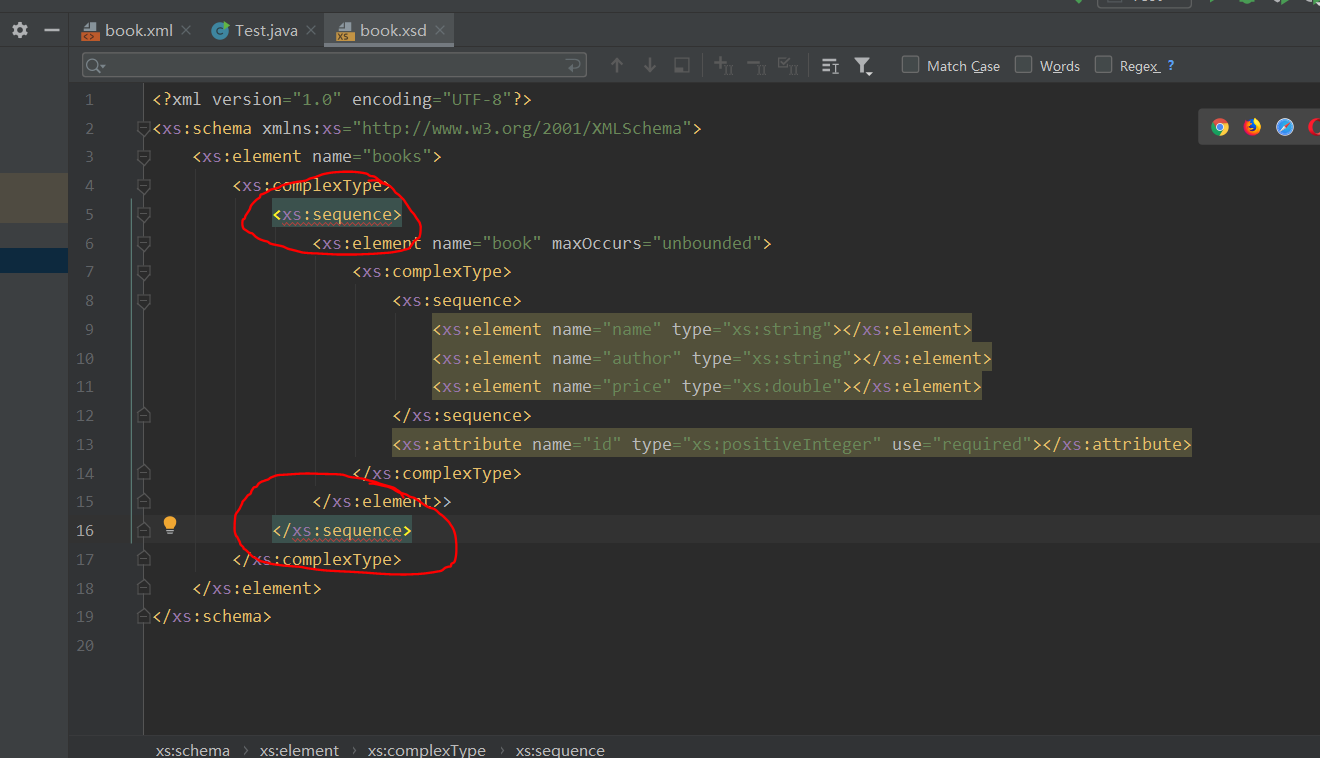Collapse complexType fold marker on line 4

143,186
